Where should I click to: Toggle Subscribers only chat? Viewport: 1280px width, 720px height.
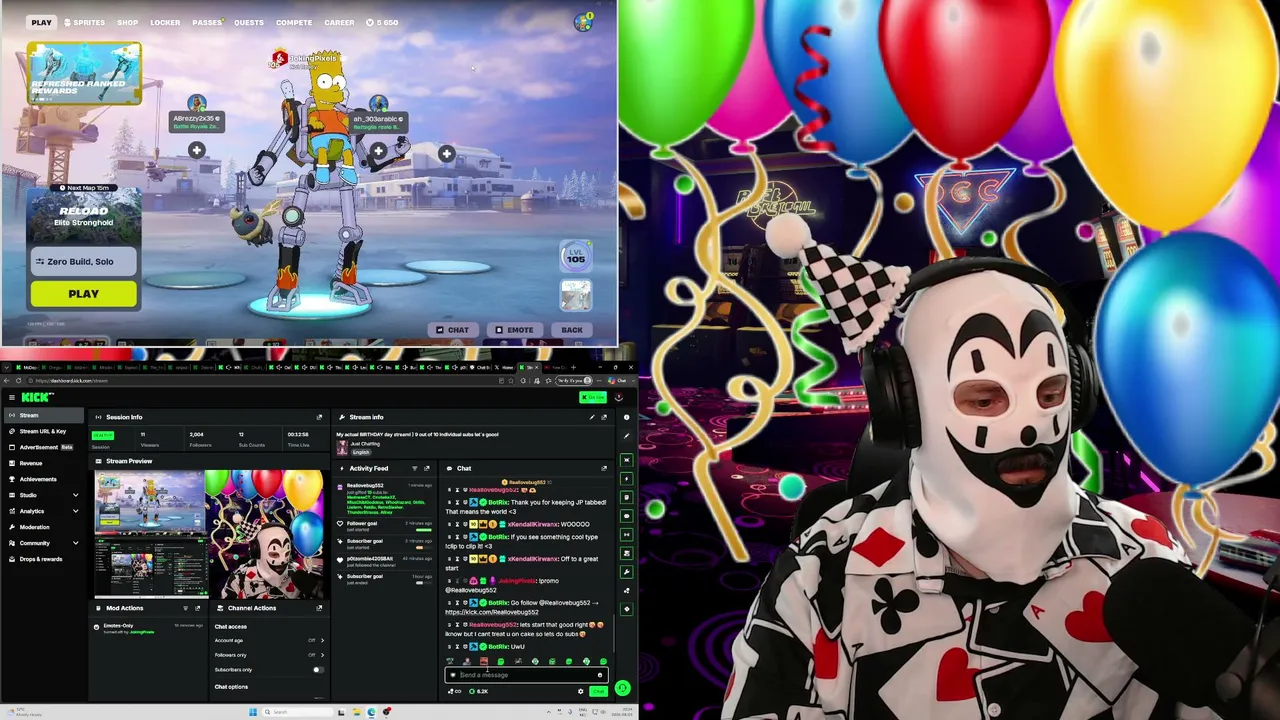click(318, 670)
